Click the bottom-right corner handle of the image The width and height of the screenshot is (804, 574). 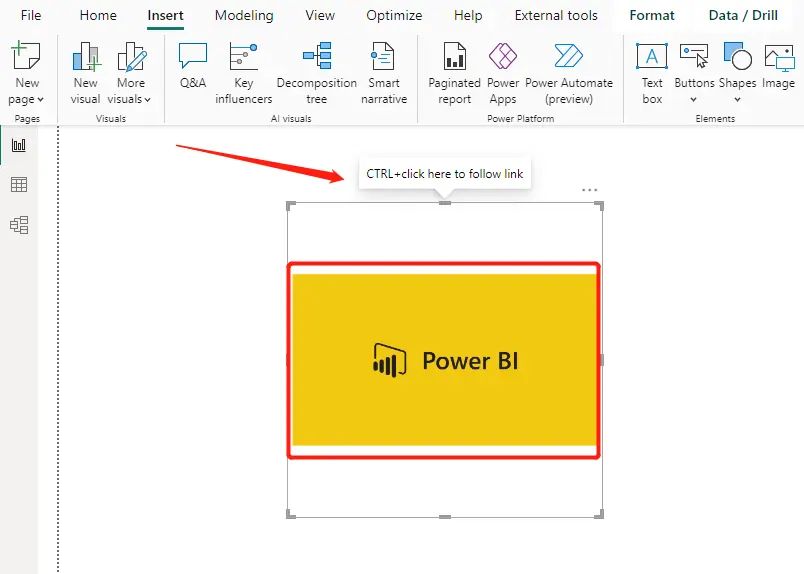click(599, 513)
